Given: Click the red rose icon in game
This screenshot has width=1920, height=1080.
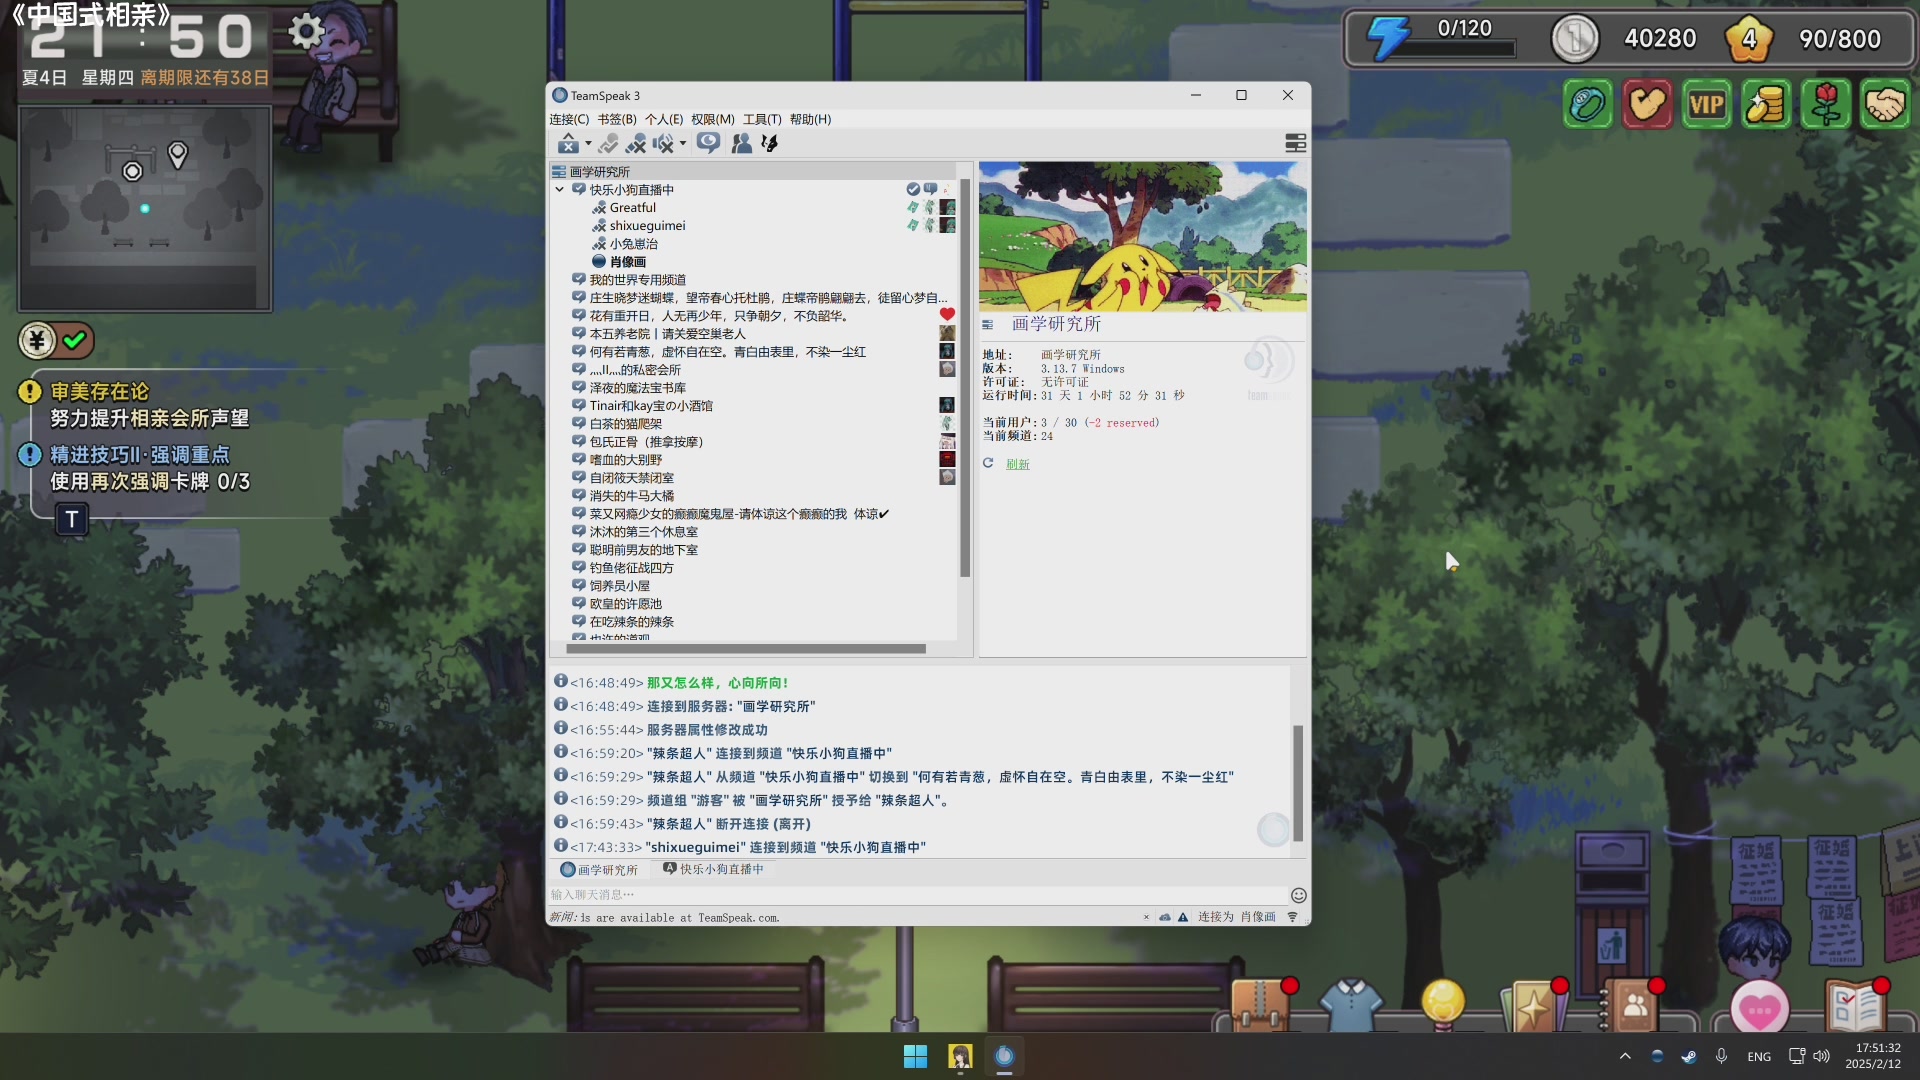Looking at the screenshot, I should 1826,105.
